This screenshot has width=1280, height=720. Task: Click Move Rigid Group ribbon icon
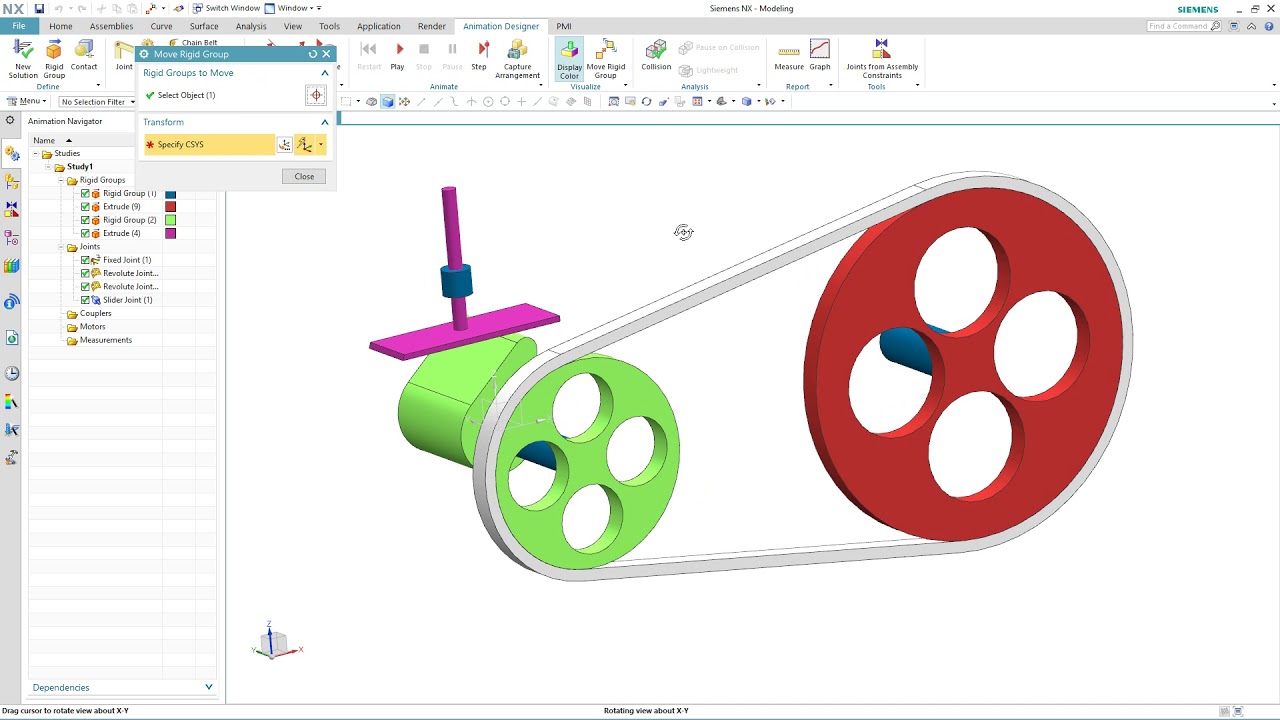point(606,59)
